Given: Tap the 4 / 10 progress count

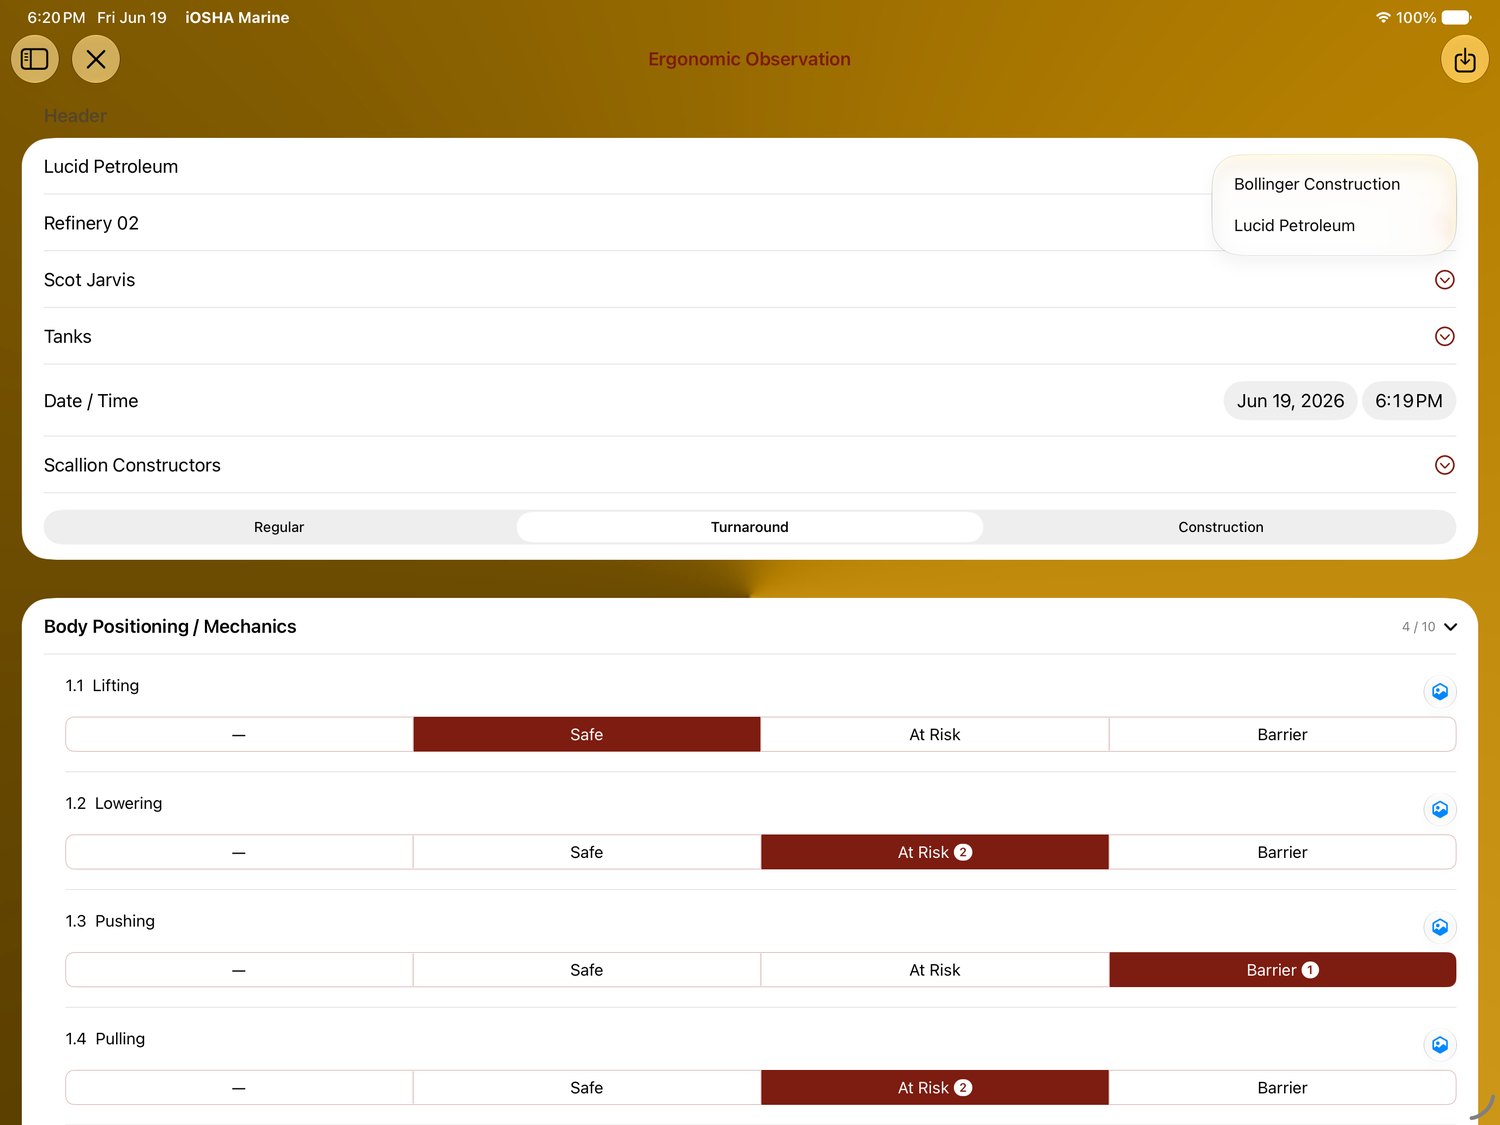Looking at the screenshot, I should pos(1418,627).
